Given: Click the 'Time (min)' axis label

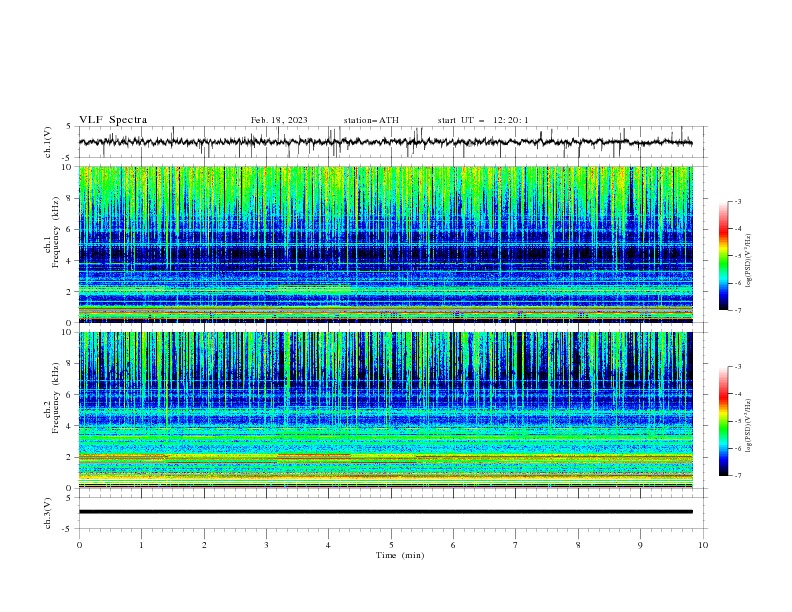Looking at the screenshot, I should [400, 555].
